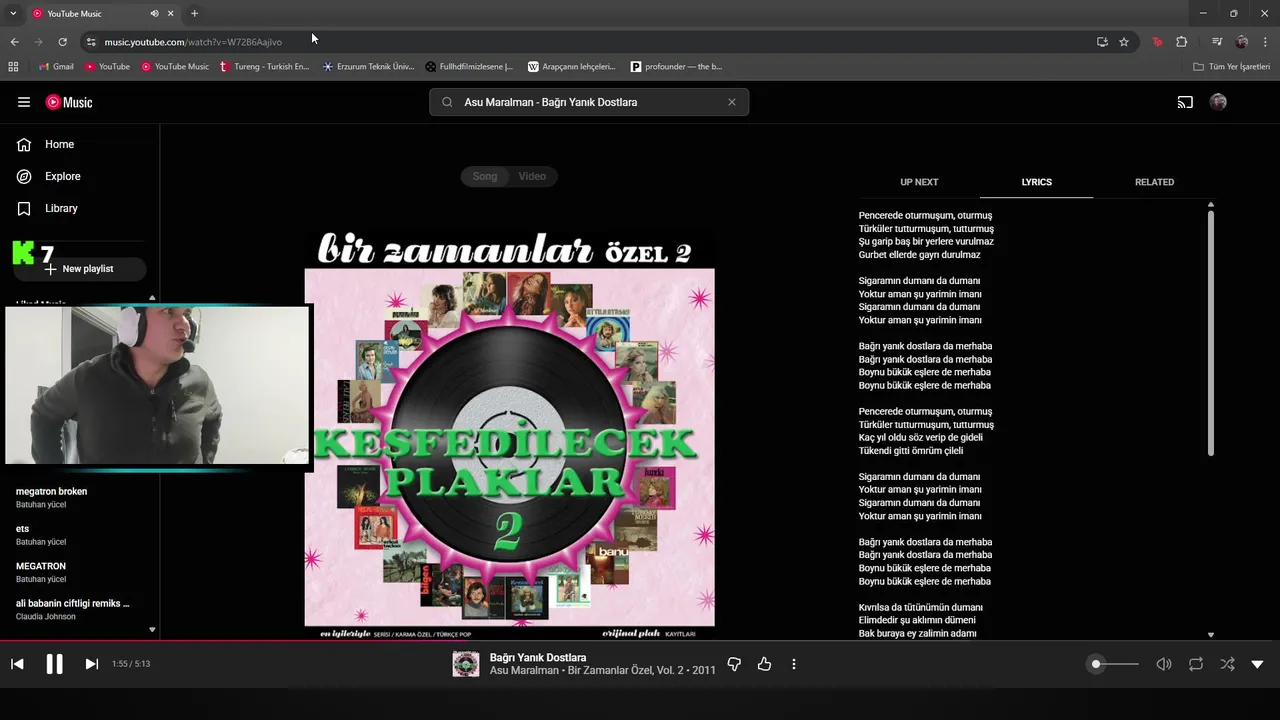This screenshot has width=1280, height=720.
Task: Adjust the volume slider
Action: tap(1114, 664)
